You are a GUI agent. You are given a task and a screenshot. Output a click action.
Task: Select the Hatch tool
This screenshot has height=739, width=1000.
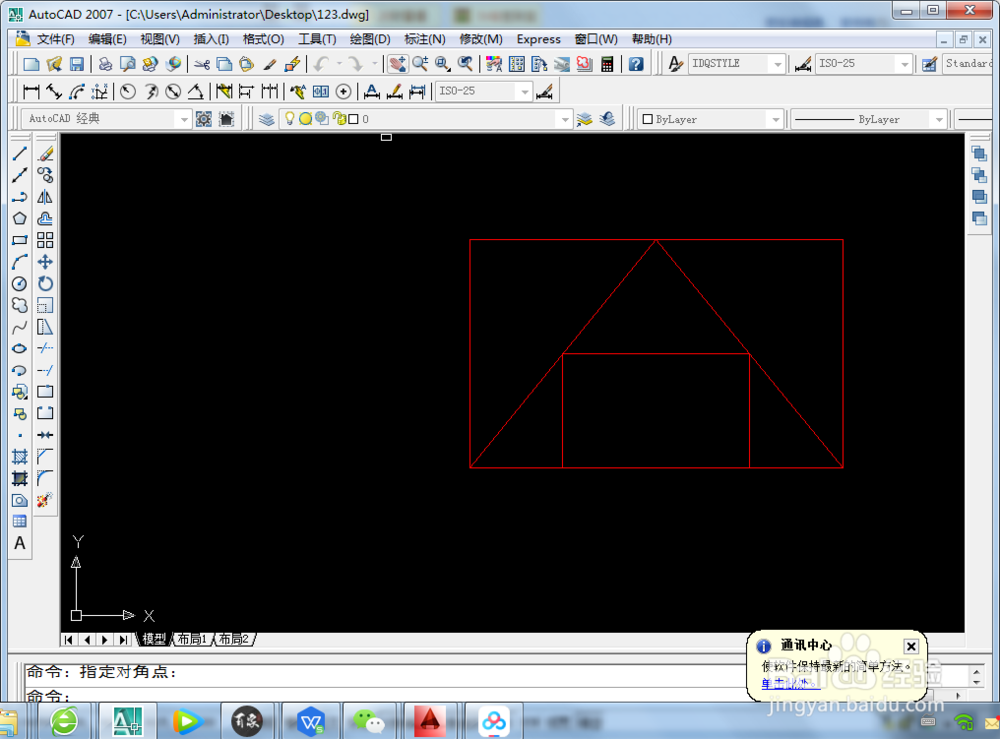point(20,457)
